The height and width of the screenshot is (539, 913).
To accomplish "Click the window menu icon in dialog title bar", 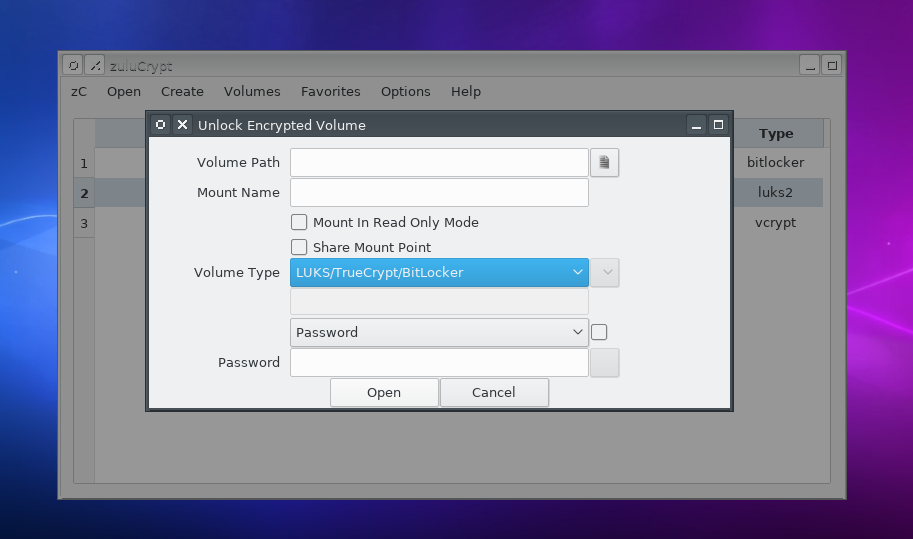I will point(160,125).
